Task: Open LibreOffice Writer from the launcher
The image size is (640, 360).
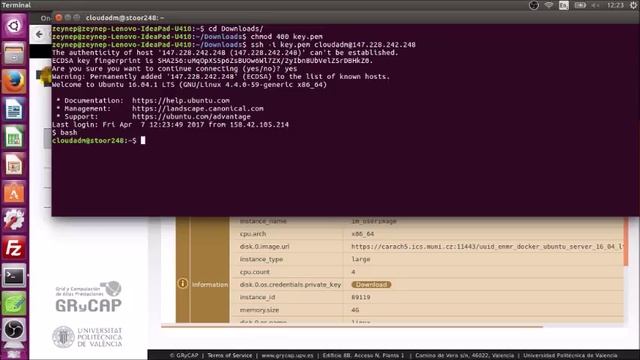Action: (x=14, y=109)
